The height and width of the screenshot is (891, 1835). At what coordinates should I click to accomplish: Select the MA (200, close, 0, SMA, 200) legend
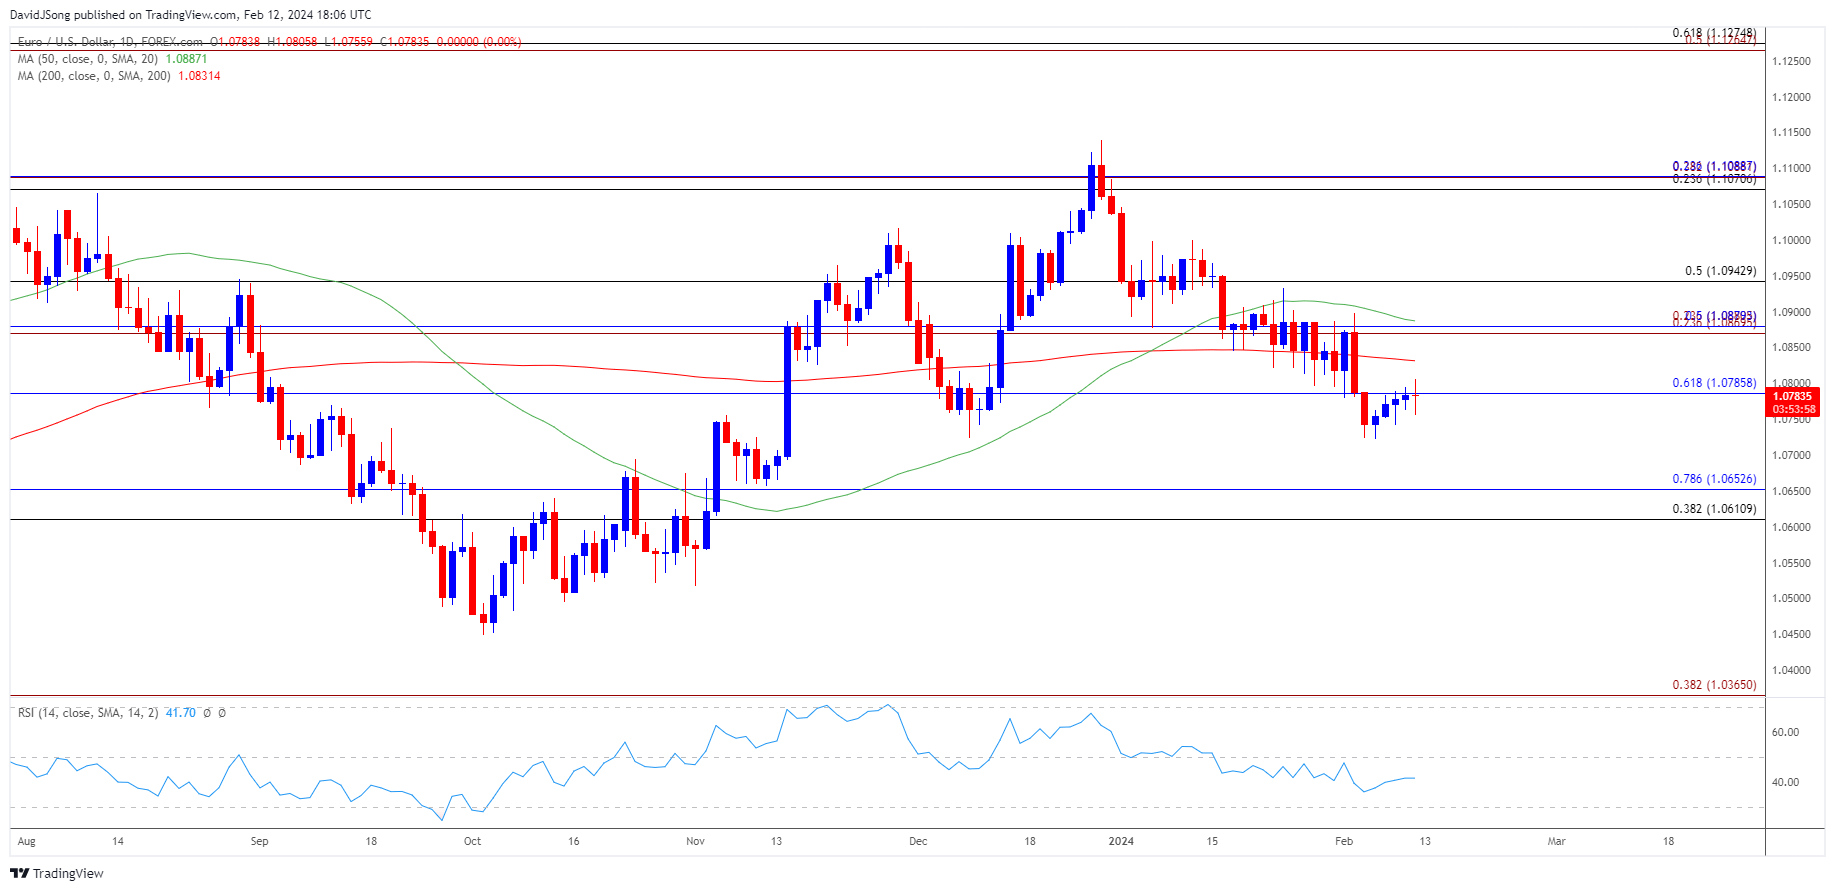pos(94,76)
